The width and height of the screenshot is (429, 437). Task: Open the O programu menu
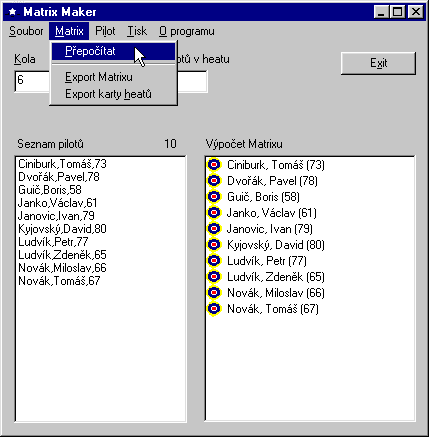[x=187, y=31]
